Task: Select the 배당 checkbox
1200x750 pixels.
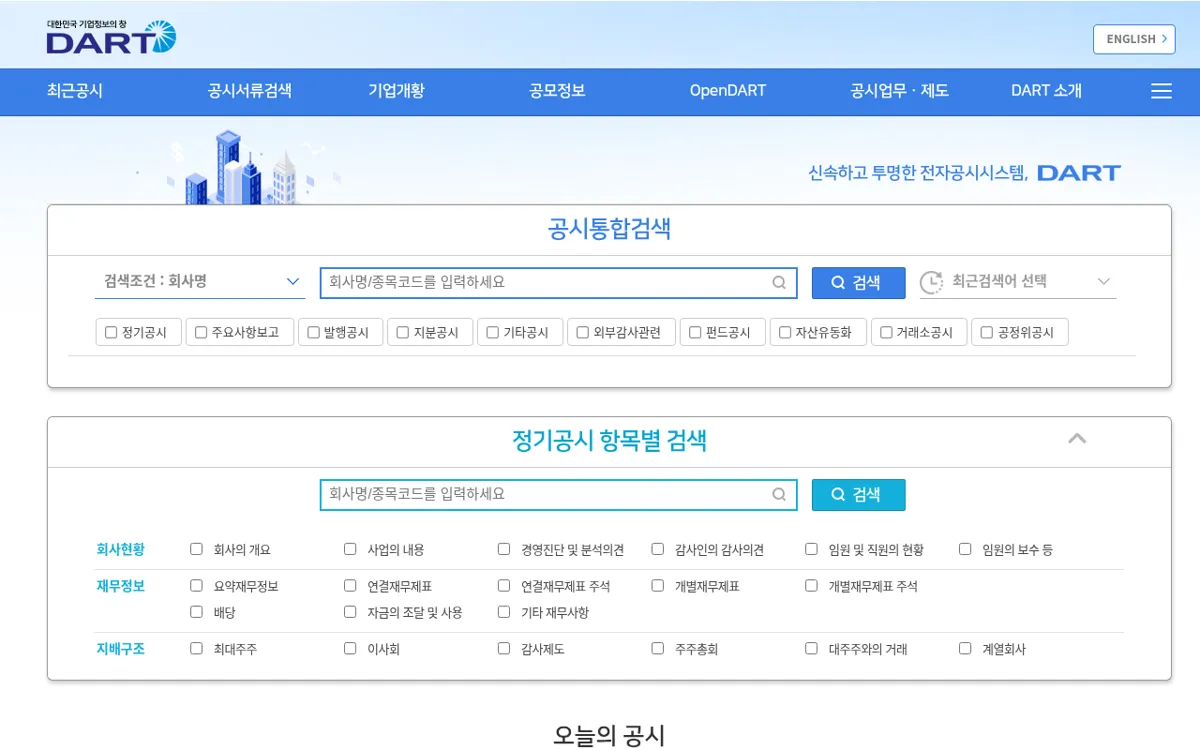Action: tap(196, 612)
